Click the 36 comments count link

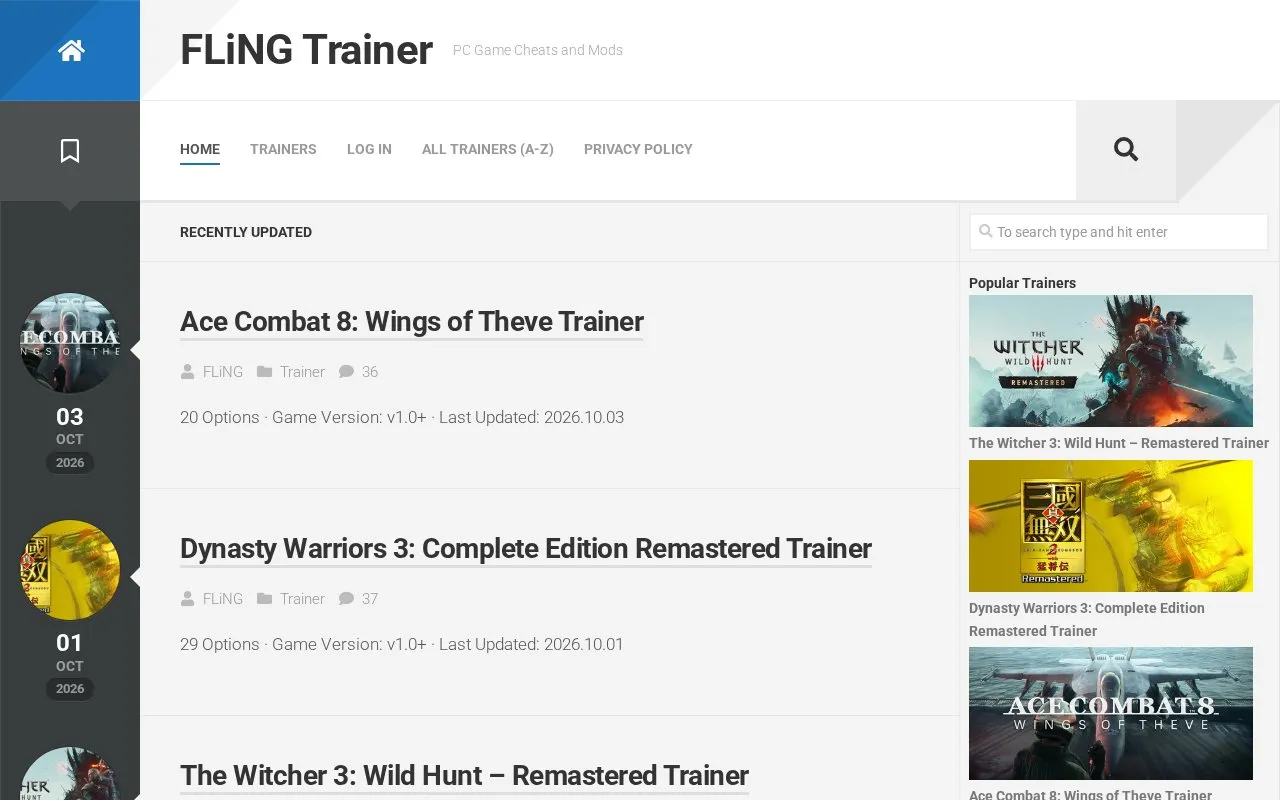click(x=370, y=372)
